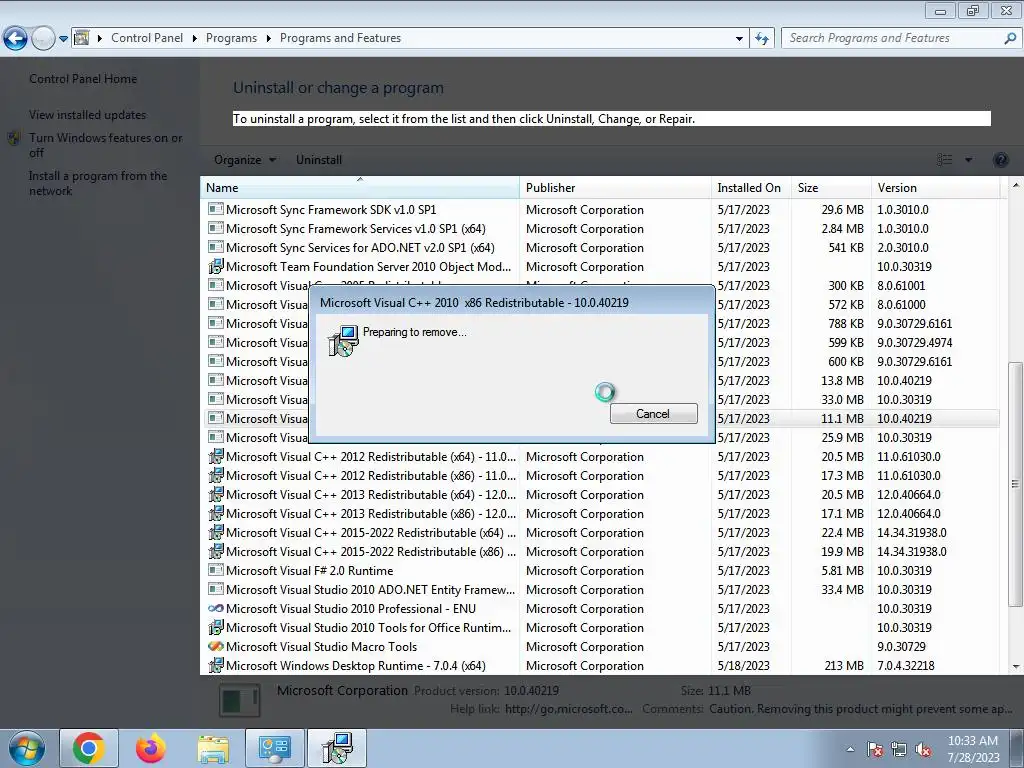Sort by the Name column header

point(359,187)
